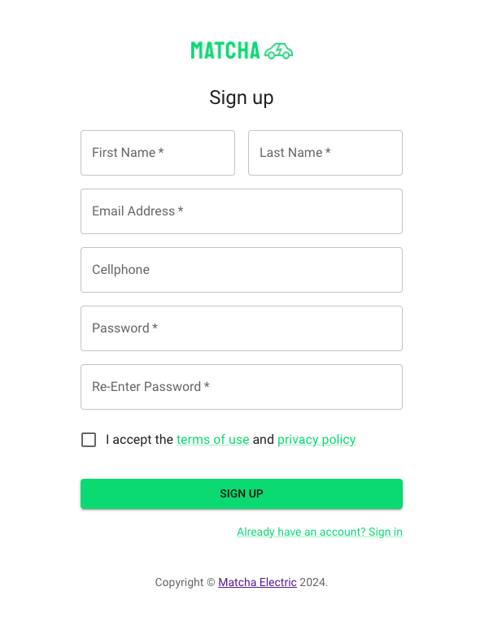Visit the Matcha Electric footer link
The height and width of the screenshot is (643, 502).
[x=257, y=582]
